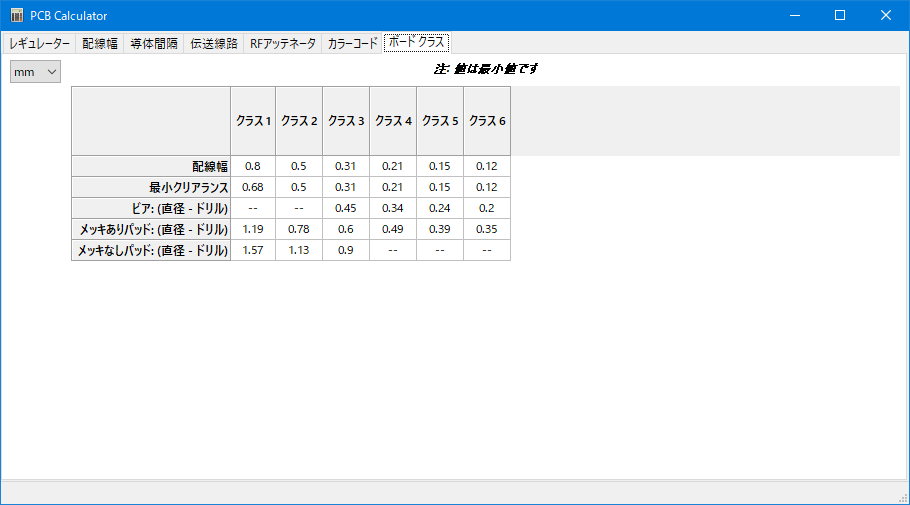
Task: Select the カラーコード tab
Action: pyautogui.click(x=352, y=44)
